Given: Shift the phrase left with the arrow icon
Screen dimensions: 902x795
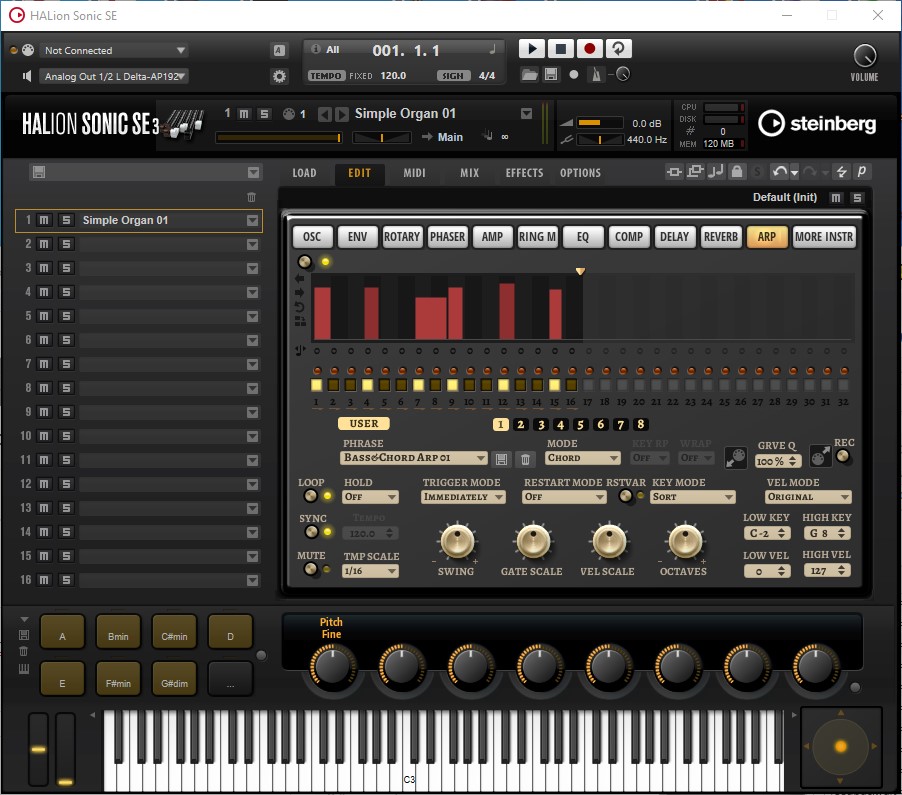Looking at the screenshot, I should (300, 278).
